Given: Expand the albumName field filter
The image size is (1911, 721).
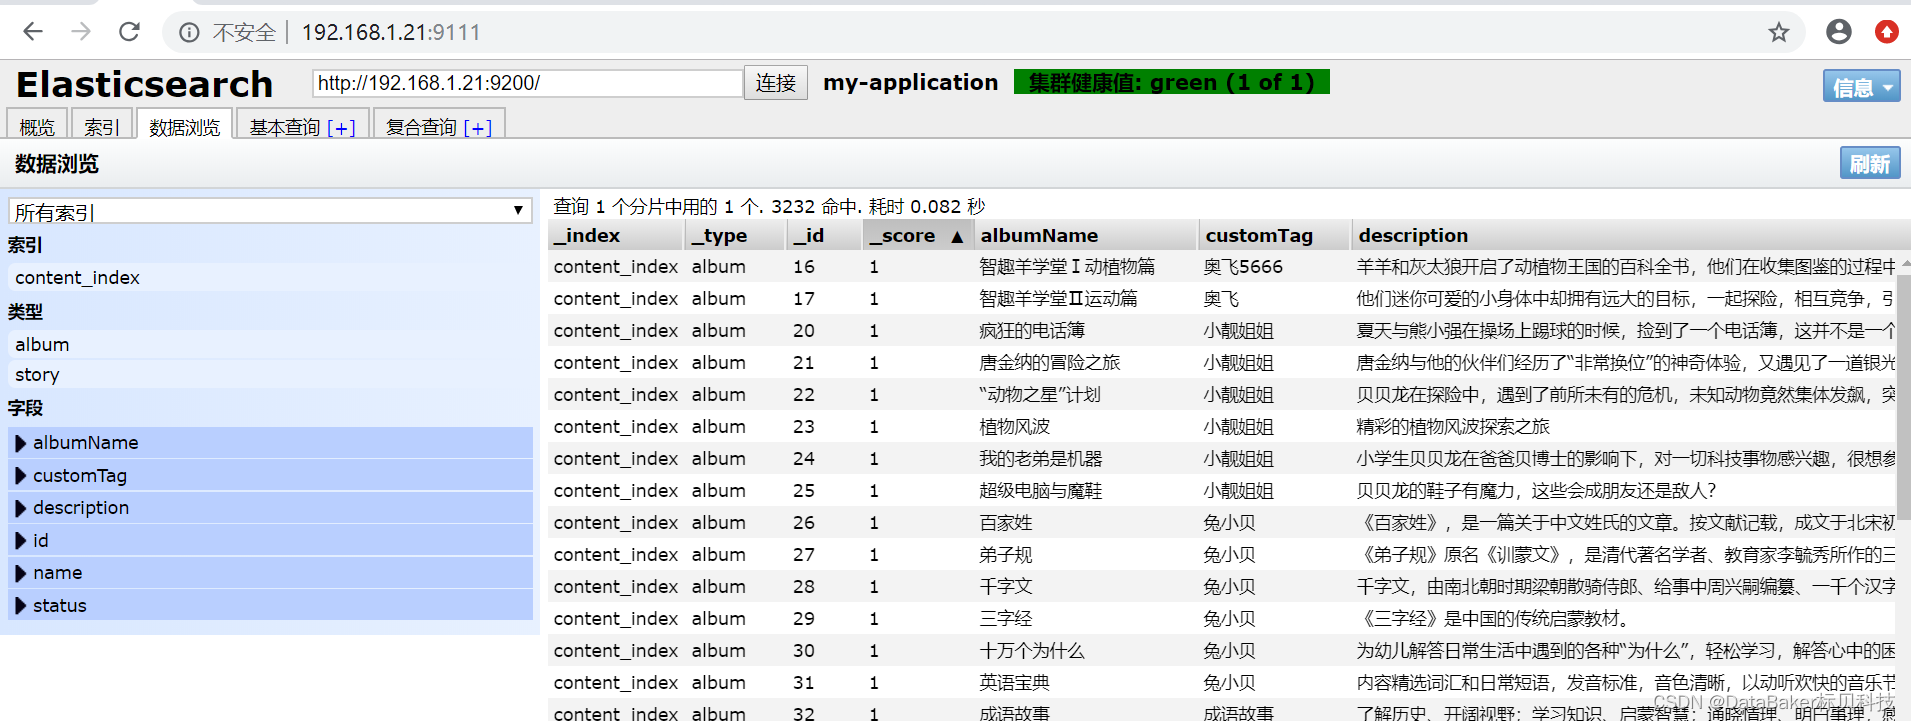Looking at the screenshot, I should pyautogui.click(x=270, y=442).
